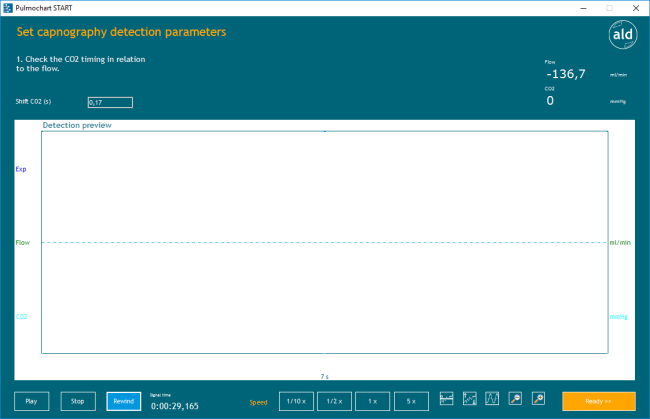Click the Pulmochart app icon in title bar
The width and height of the screenshot is (650, 419).
[8, 7]
